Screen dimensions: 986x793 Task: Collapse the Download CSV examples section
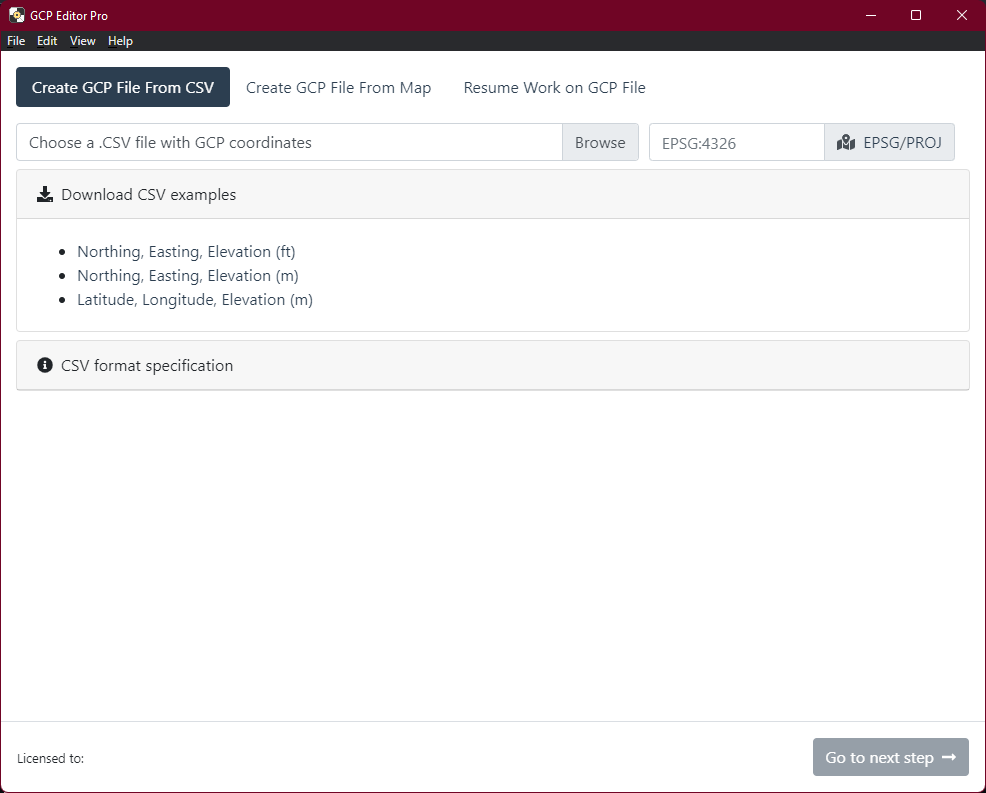pyautogui.click(x=148, y=193)
